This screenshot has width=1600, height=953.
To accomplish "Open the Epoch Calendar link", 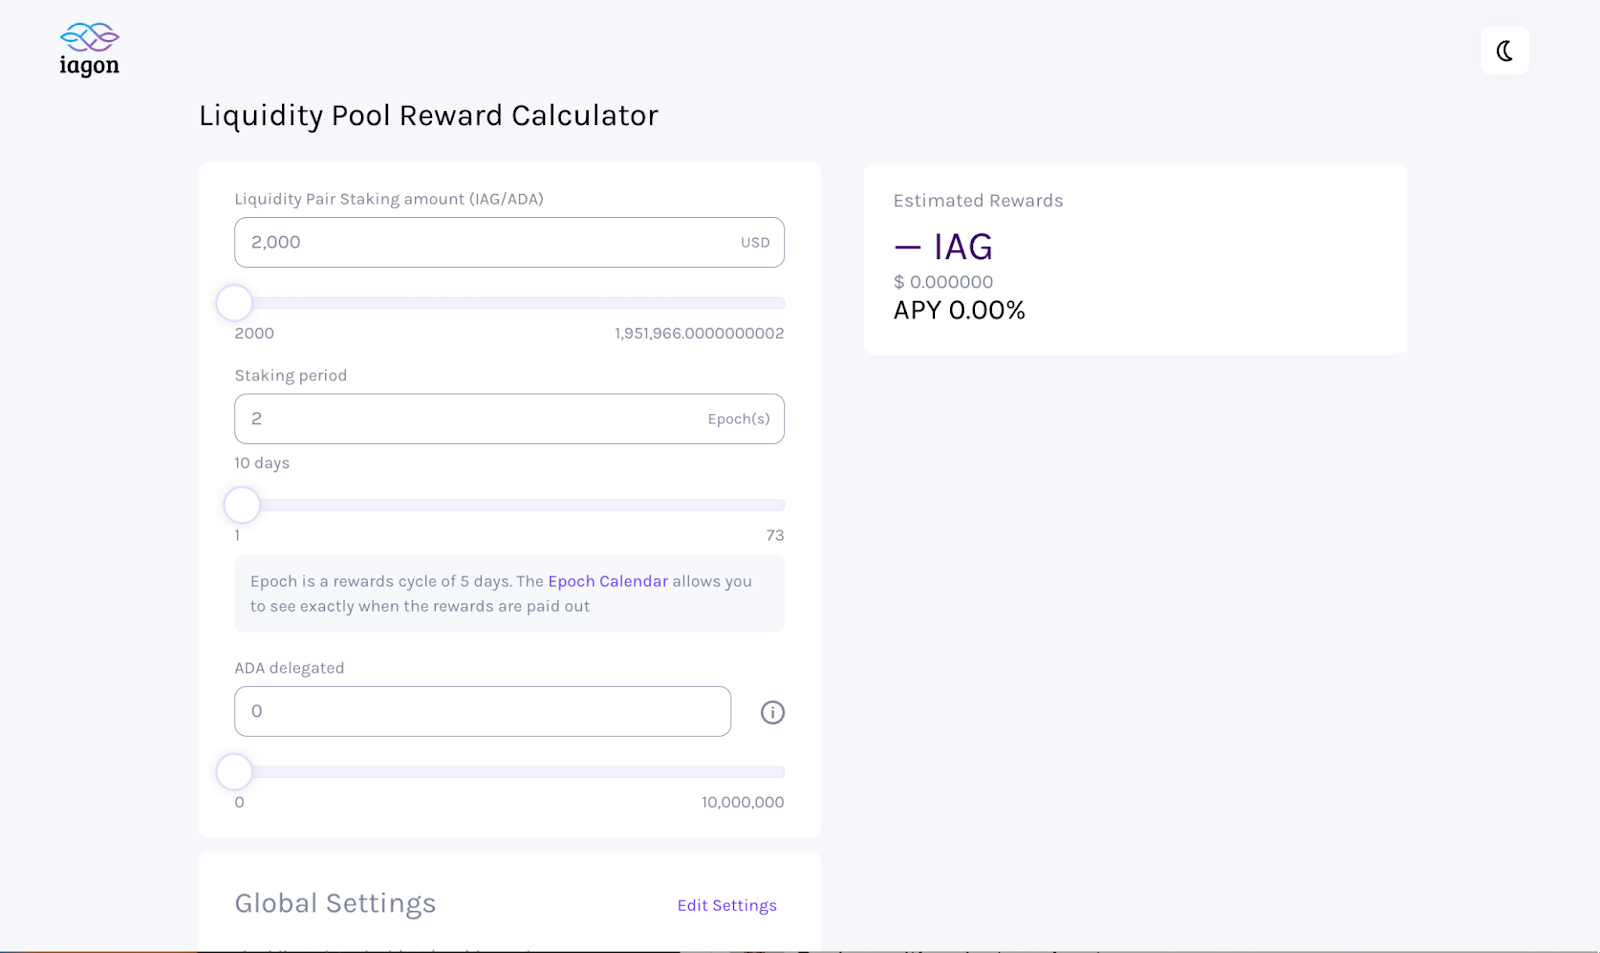I will click(x=608, y=581).
